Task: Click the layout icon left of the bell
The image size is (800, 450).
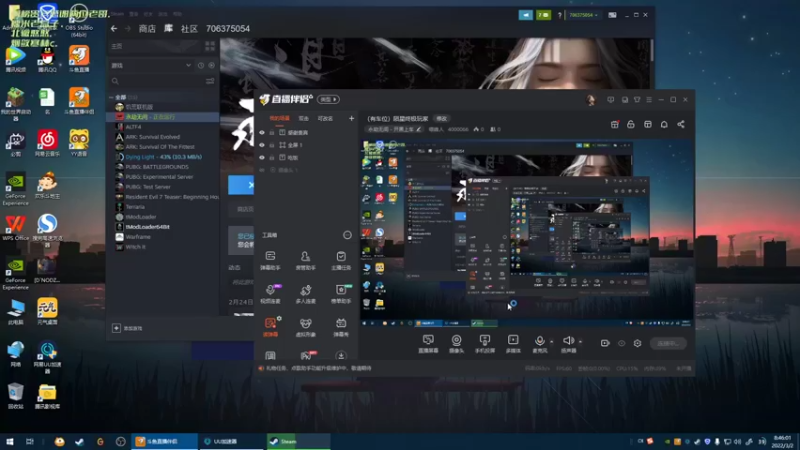Action: tap(647, 124)
